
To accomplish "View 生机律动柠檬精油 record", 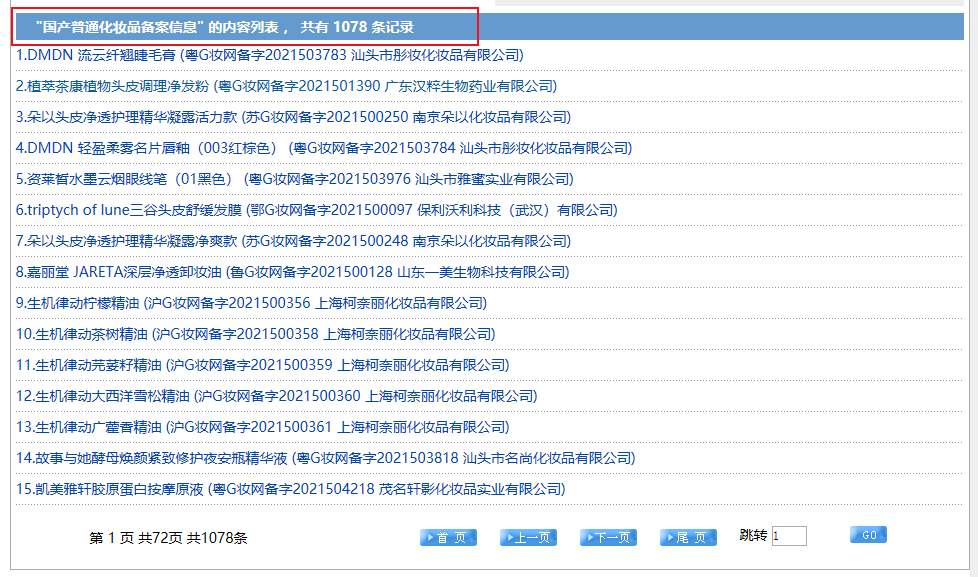I will (251, 303).
